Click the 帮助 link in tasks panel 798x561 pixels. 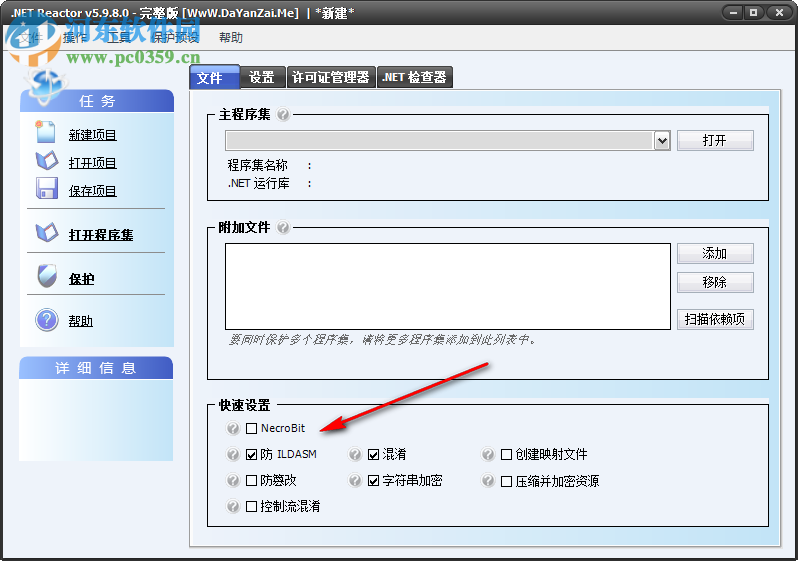tap(81, 321)
